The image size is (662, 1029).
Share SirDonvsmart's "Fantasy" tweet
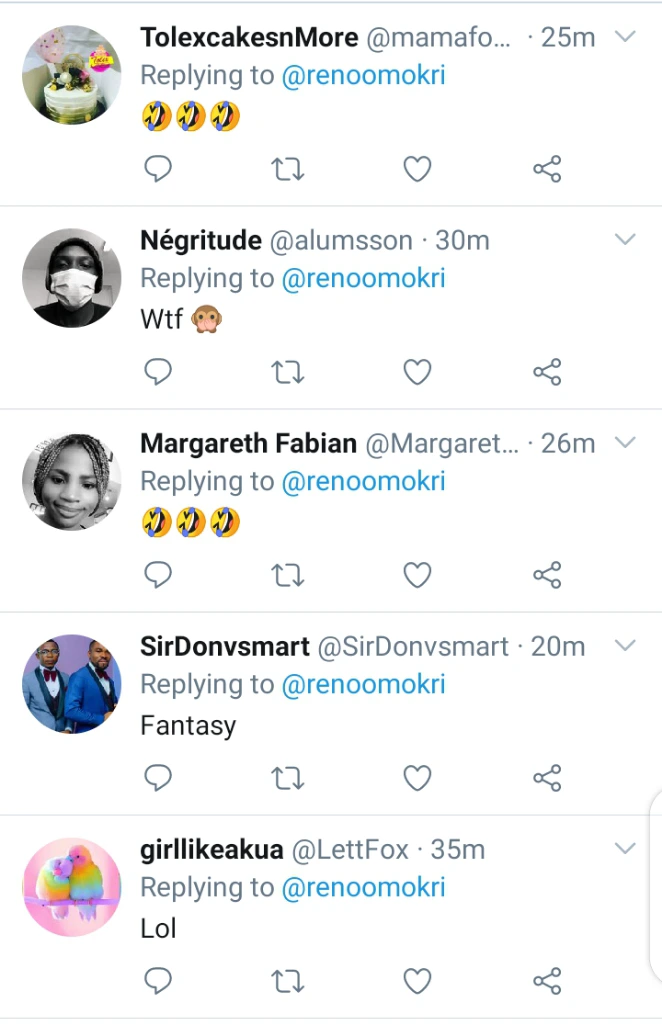(547, 778)
